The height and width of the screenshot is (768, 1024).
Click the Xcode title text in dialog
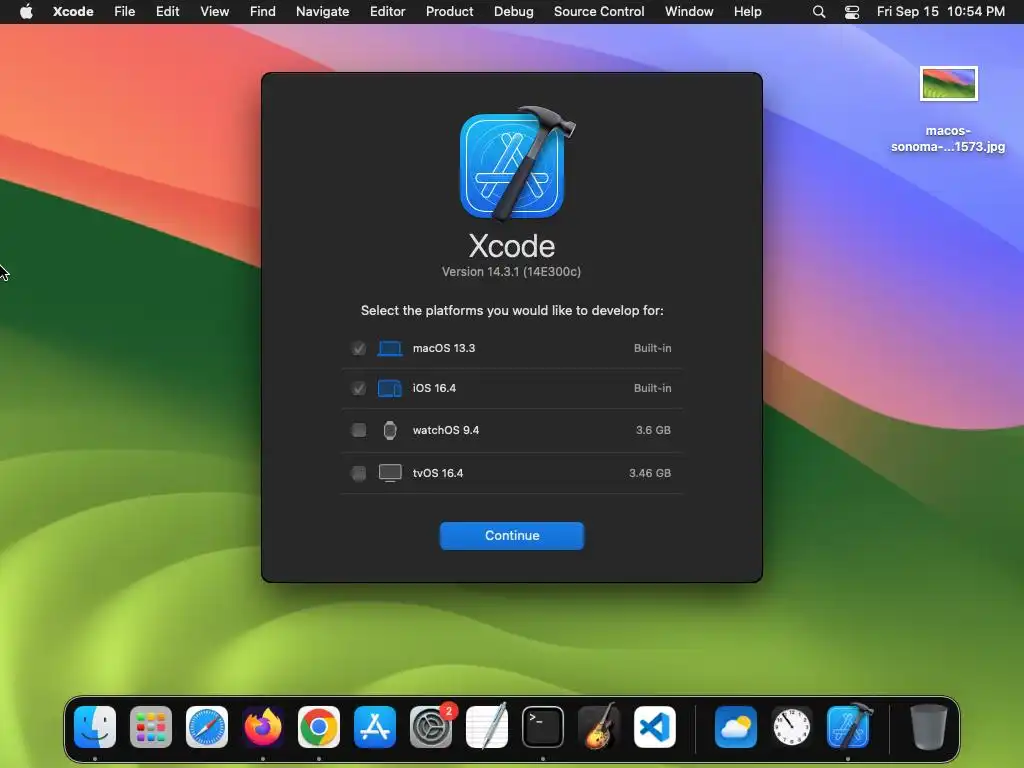coord(512,246)
